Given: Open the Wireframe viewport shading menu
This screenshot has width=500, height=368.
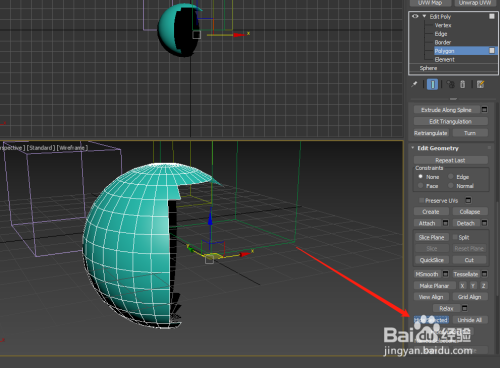Looking at the screenshot, I should [72, 147].
